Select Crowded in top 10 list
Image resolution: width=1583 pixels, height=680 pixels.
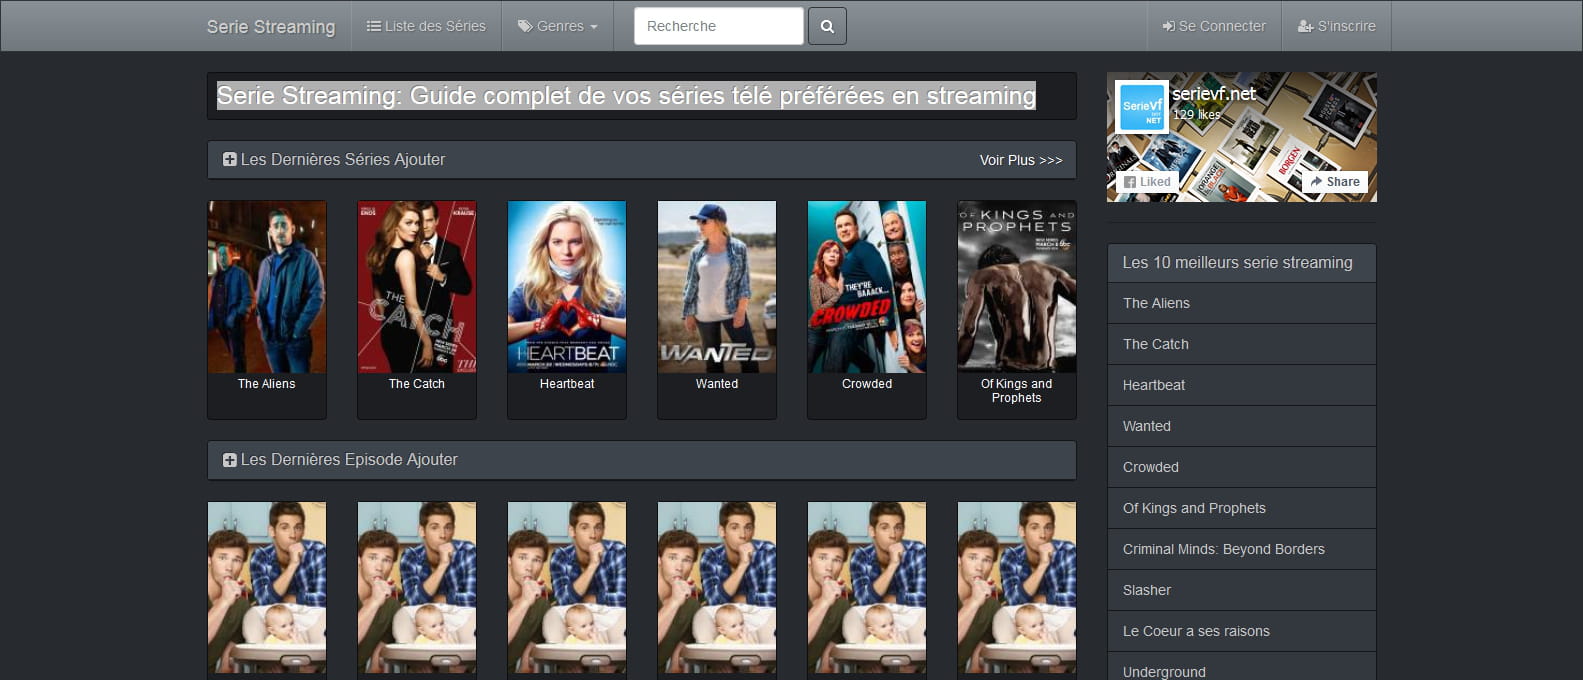[1242, 467]
